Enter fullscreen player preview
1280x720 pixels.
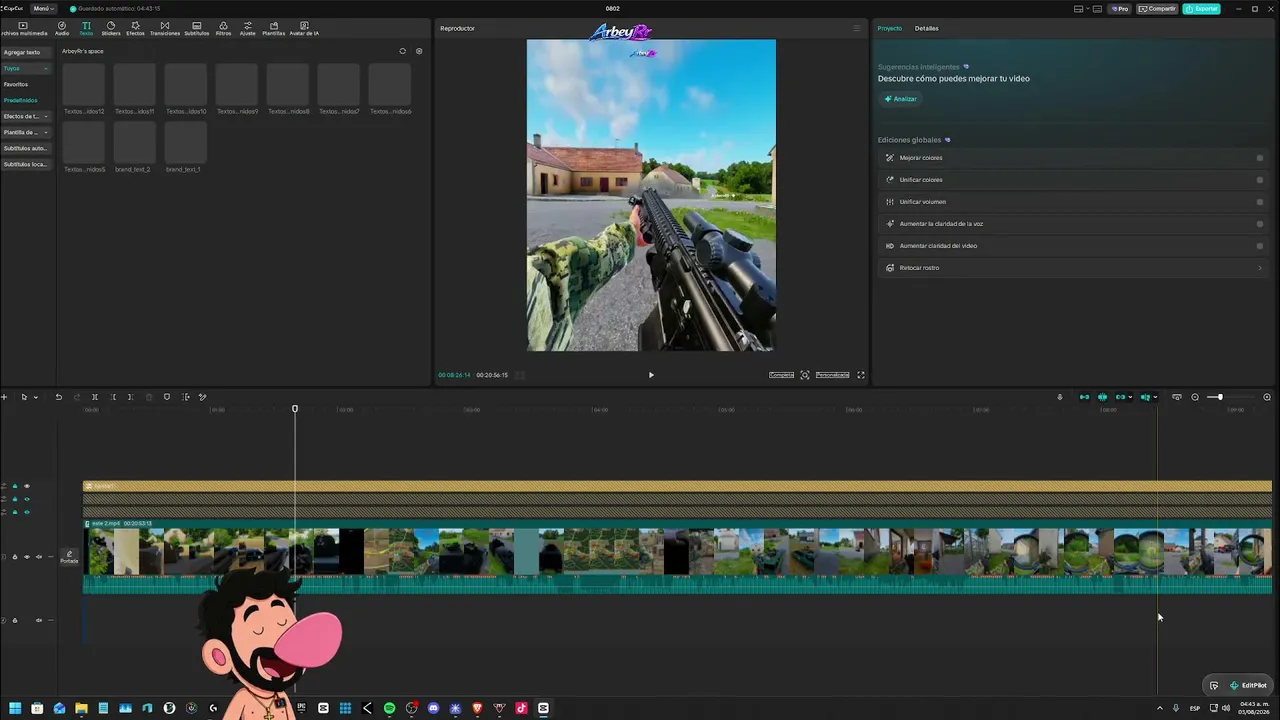pos(861,375)
